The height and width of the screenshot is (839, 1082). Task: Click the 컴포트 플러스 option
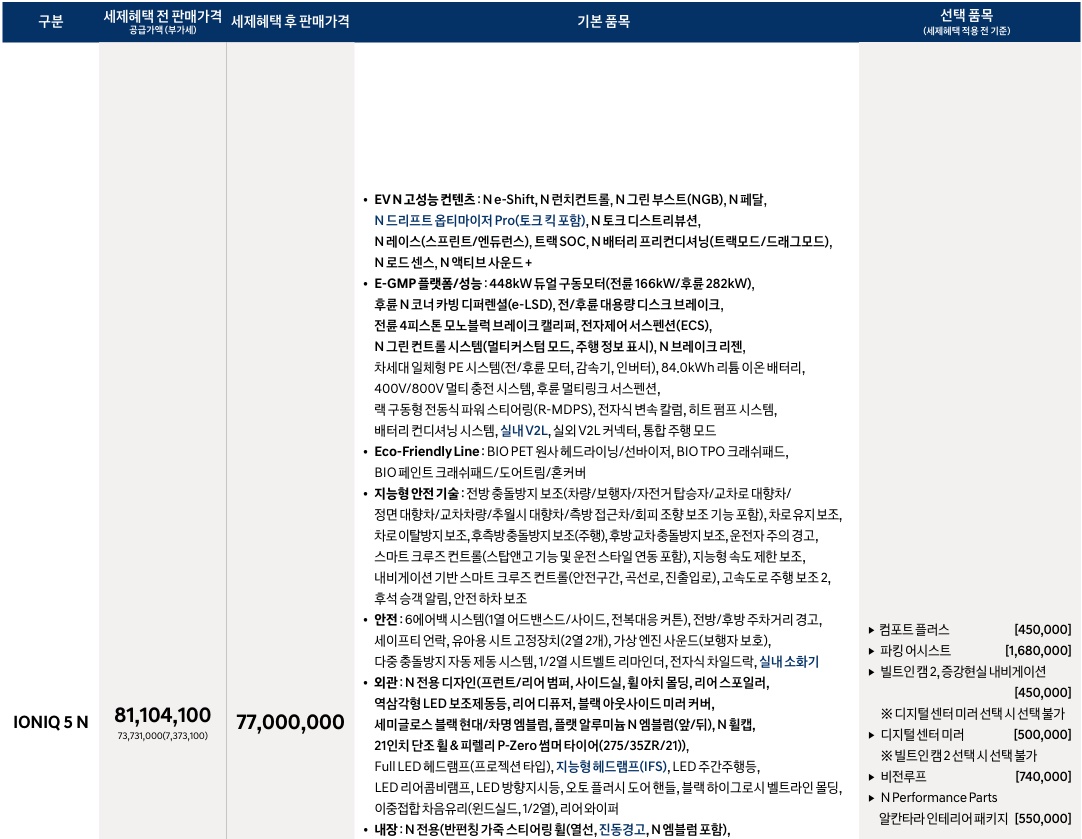(x=914, y=630)
